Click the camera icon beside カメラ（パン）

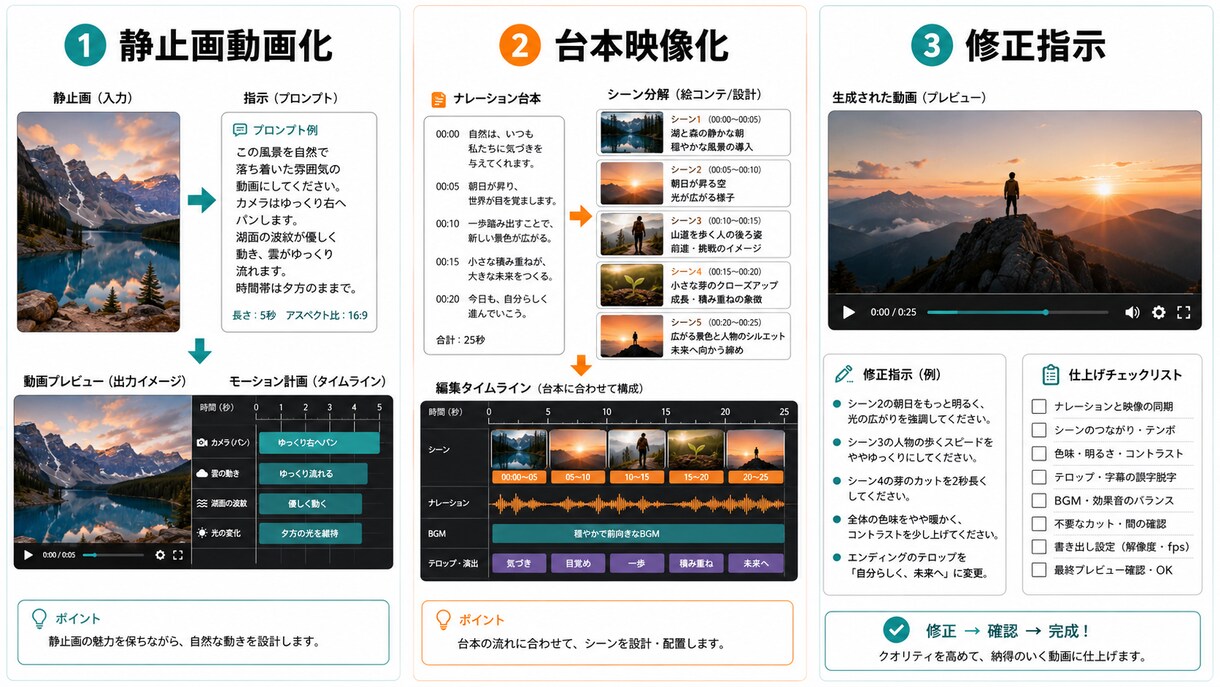point(202,442)
